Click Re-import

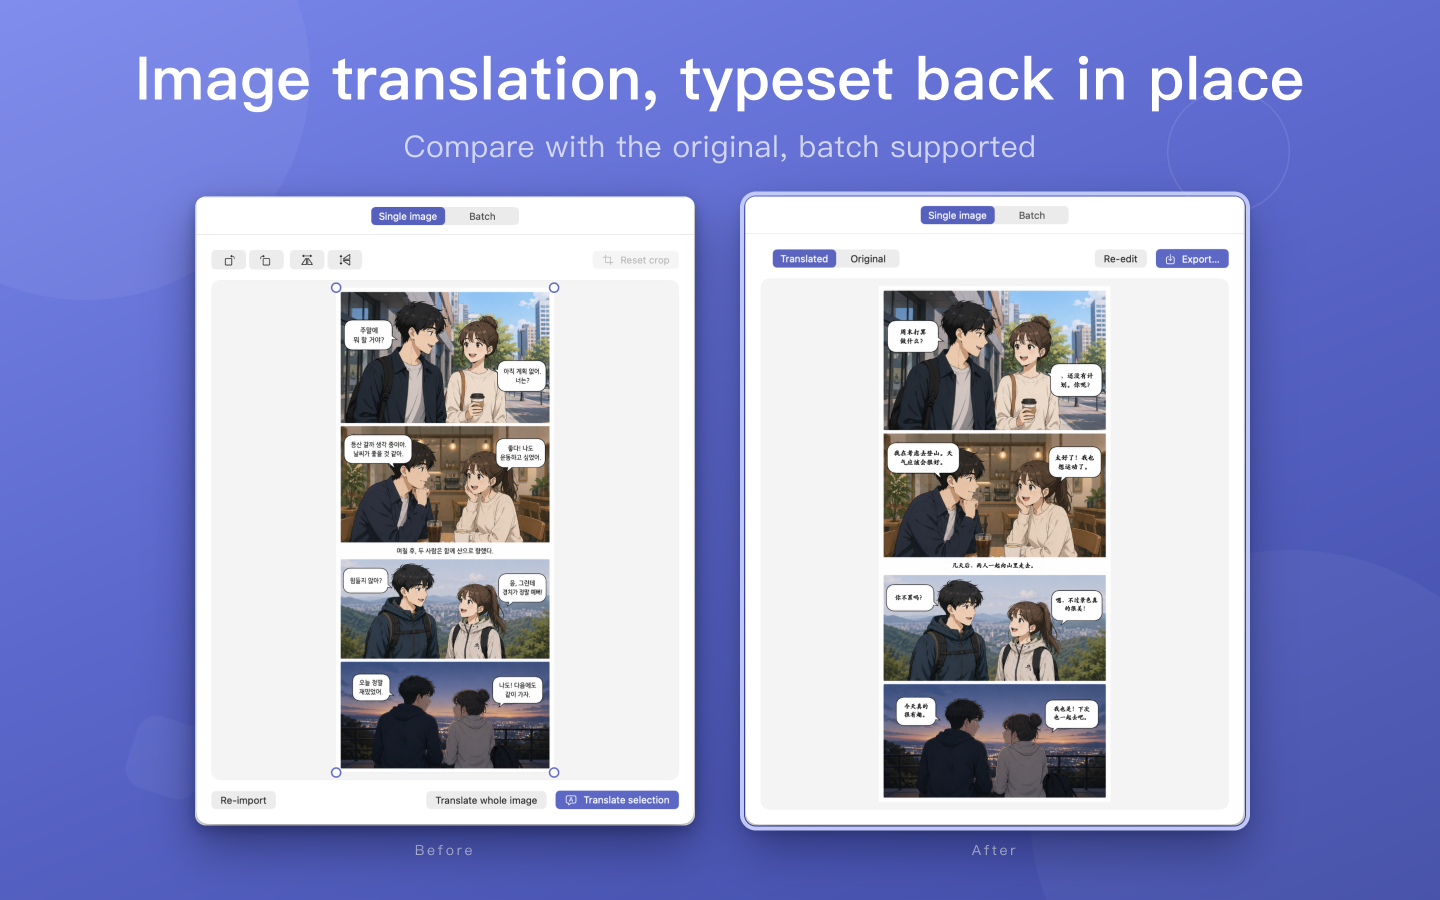pos(243,800)
